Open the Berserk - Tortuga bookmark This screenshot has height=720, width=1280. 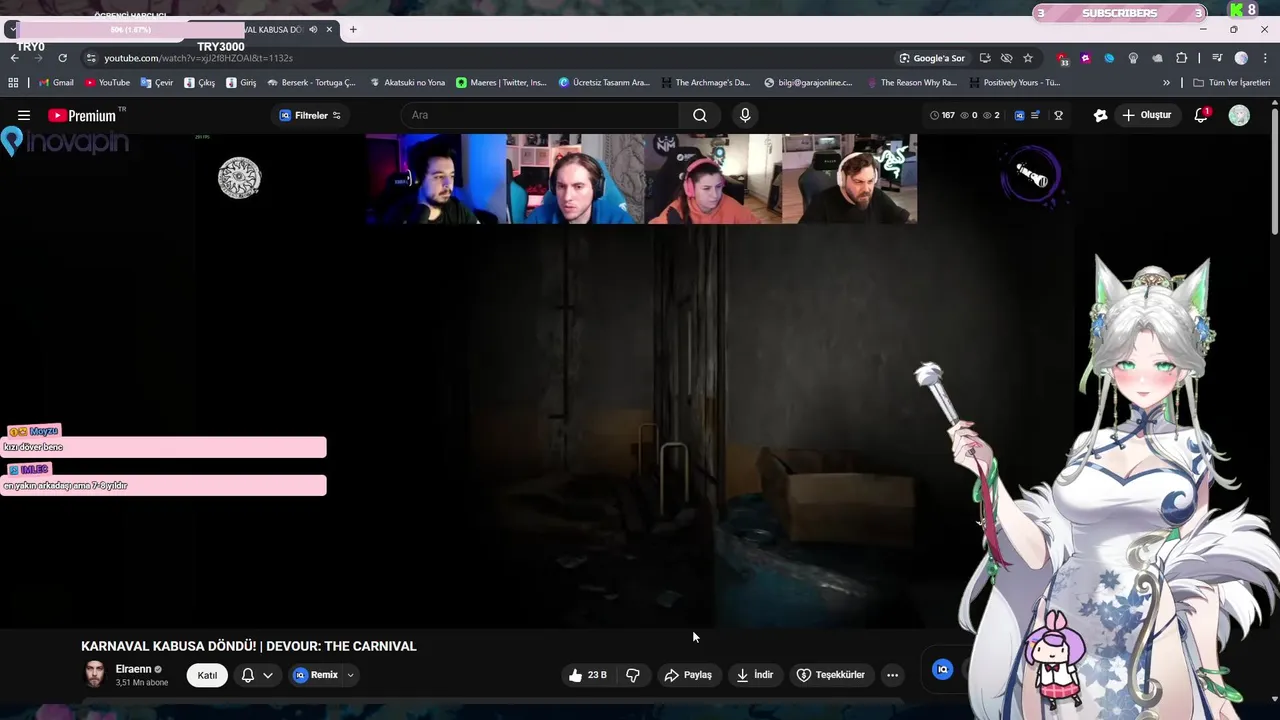click(311, 83)
